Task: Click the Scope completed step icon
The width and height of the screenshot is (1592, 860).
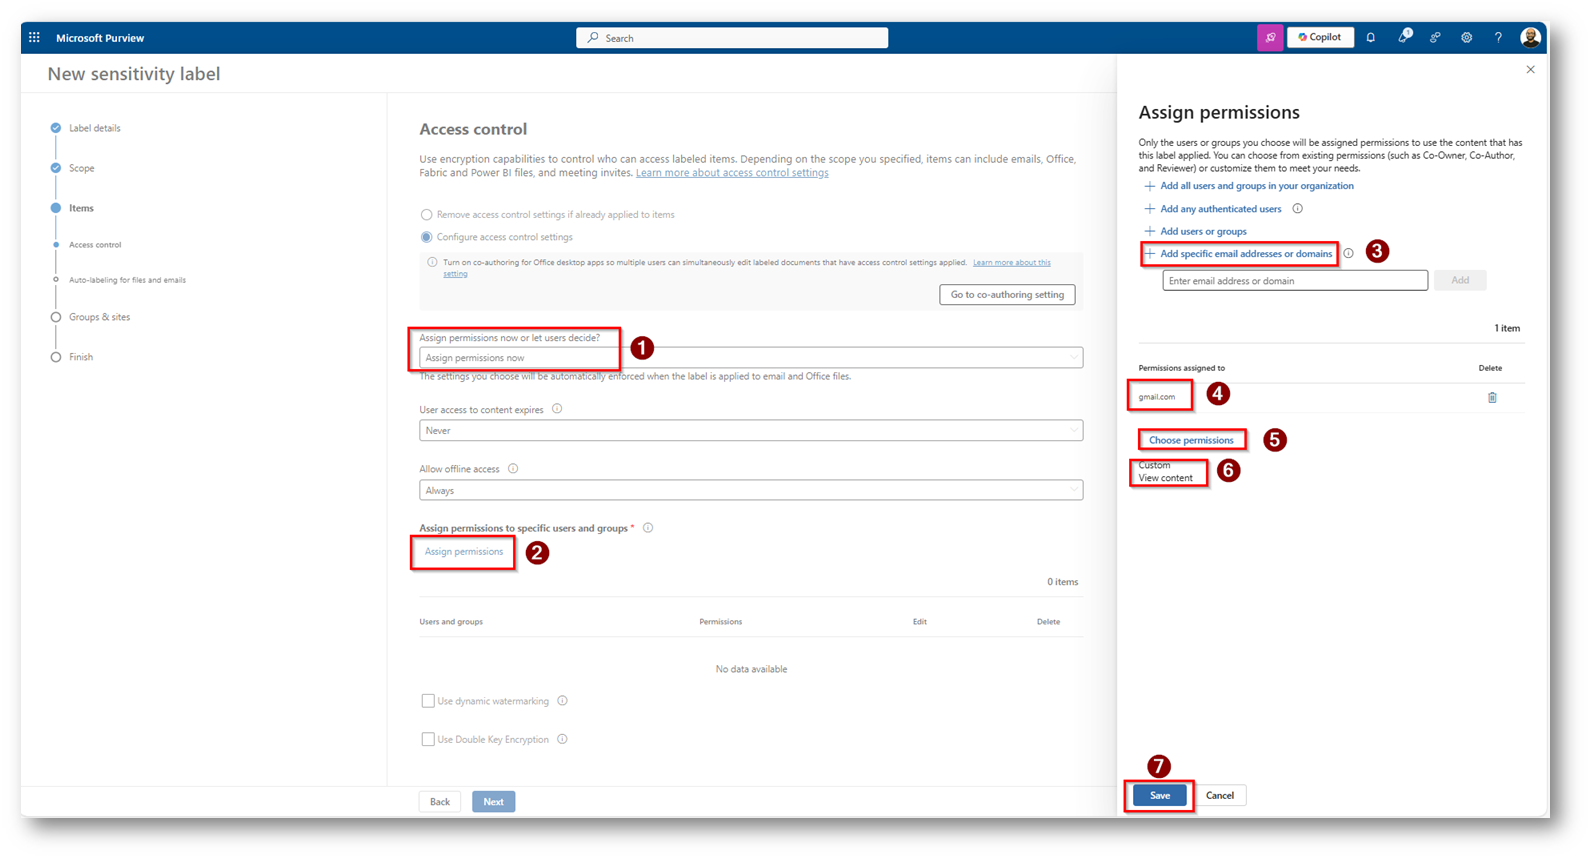Action: point(56,168)
